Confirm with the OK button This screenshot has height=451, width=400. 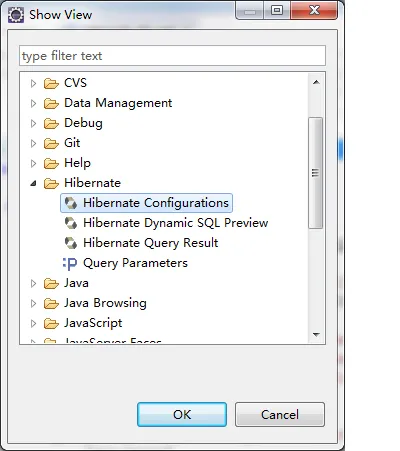182,414
